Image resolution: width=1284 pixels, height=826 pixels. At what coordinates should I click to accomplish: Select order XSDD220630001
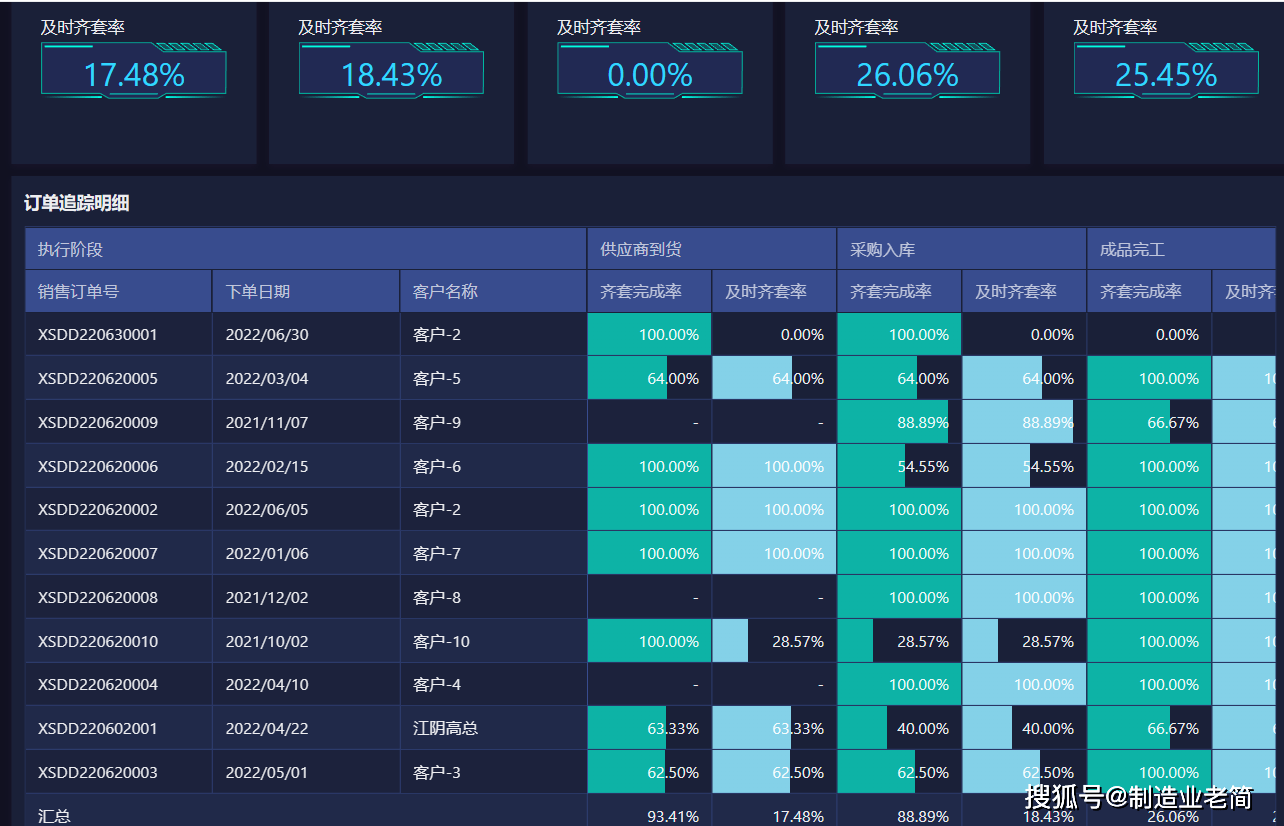pos(98,335)
